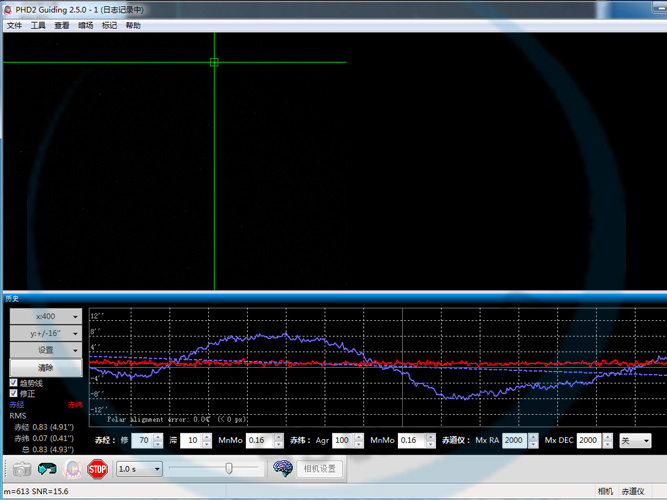Increase the 赤经 修 value with up arrow
The height and width of the screenshot is (500, 667).
coord(160,437)
